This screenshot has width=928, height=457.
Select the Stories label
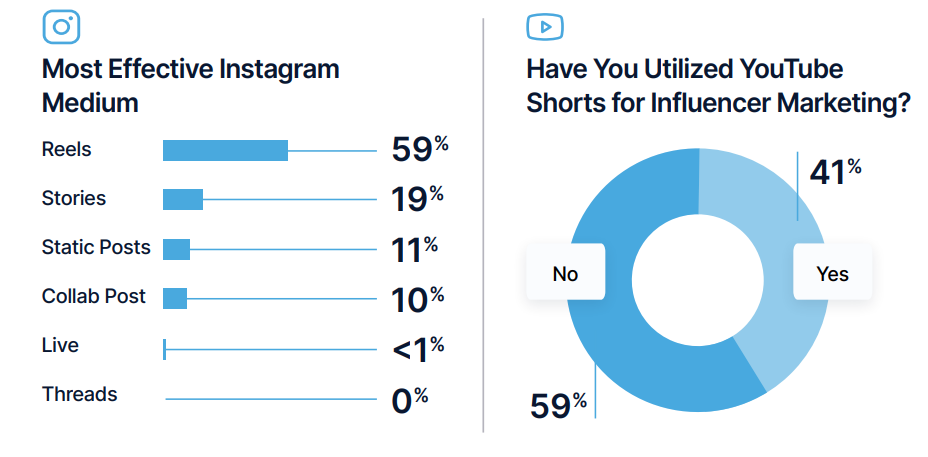coord(73,198)
